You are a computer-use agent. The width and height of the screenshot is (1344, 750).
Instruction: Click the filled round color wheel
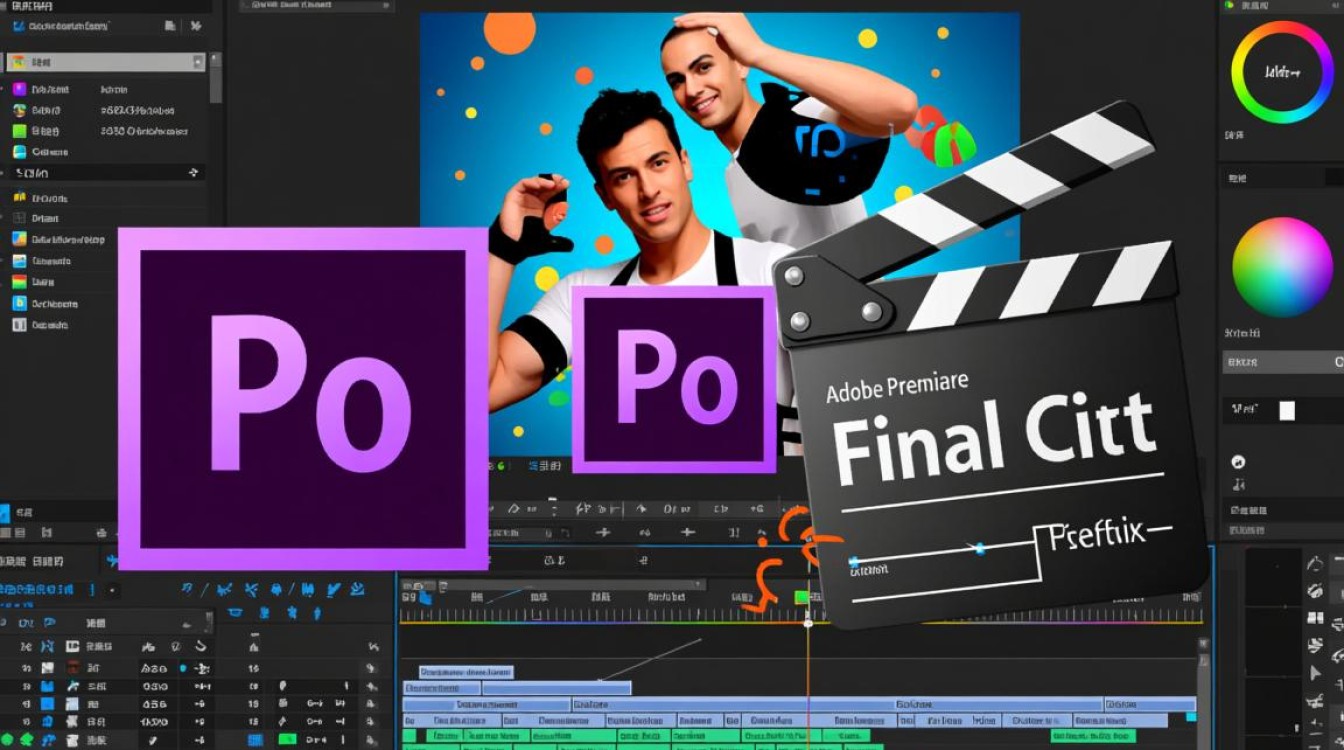[1282, 268]
